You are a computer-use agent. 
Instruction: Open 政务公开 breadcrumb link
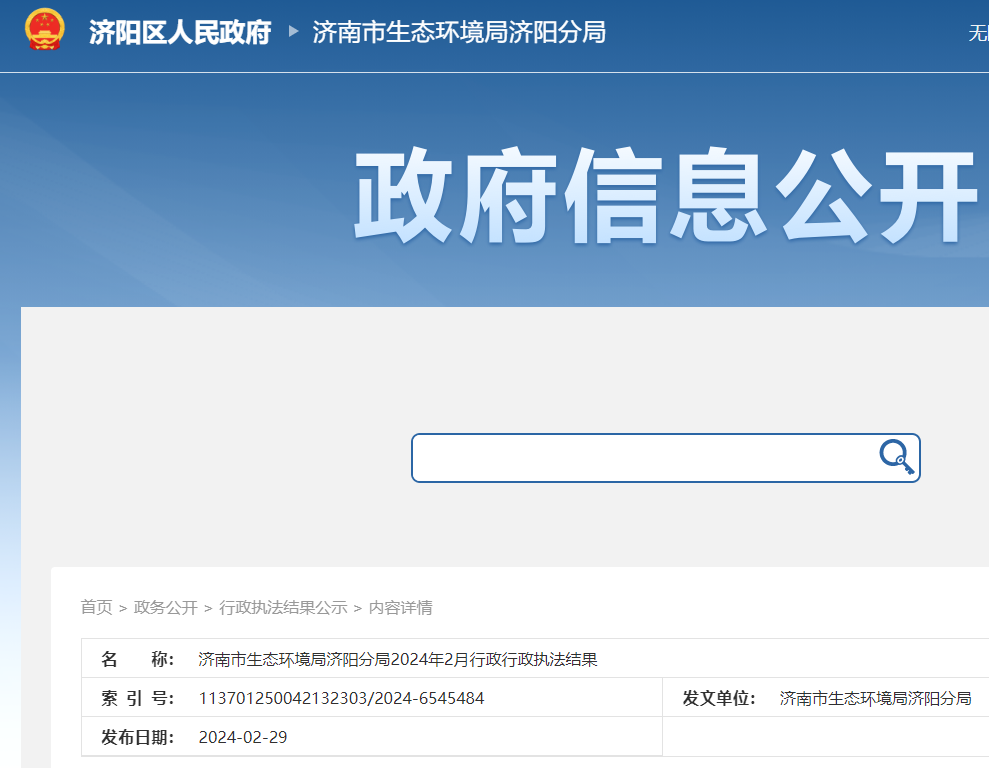(x=166, y=607)
